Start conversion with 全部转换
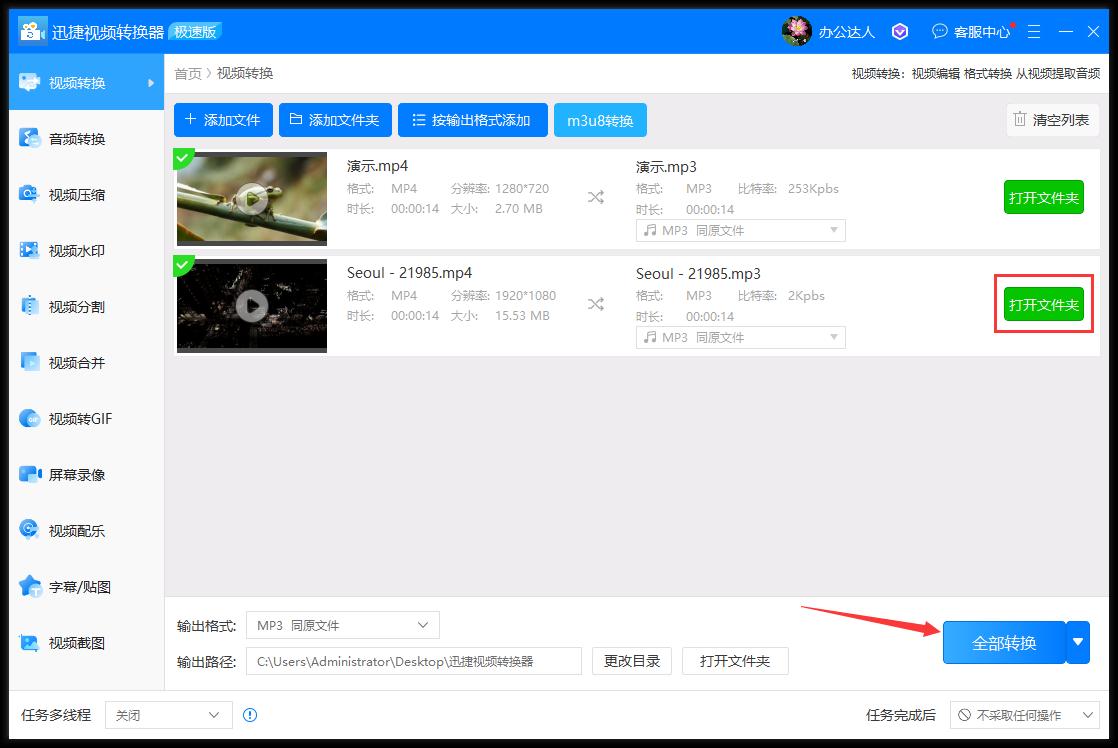The height and width of the screenshot is (748, 1118). 1004,642
